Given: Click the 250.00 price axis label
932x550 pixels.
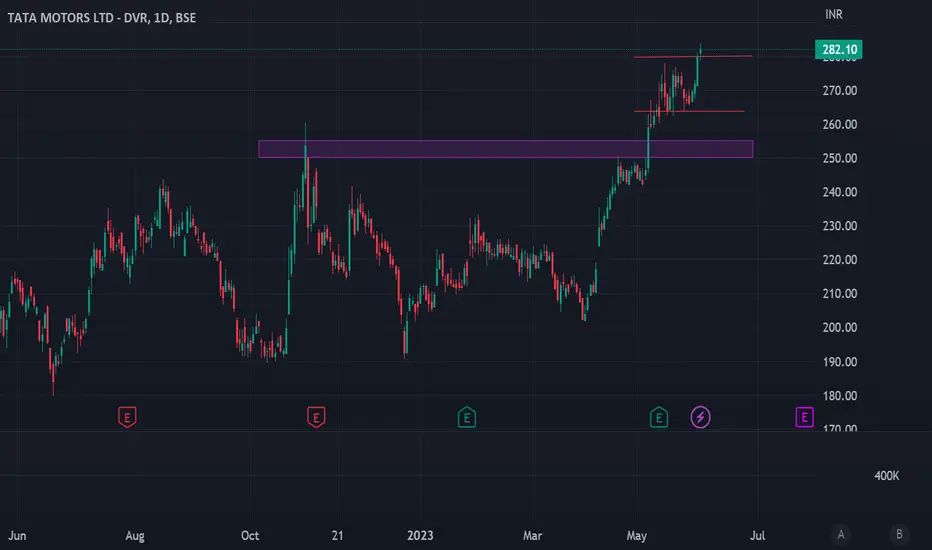Looking at the screenshot, I should point(839,159).
